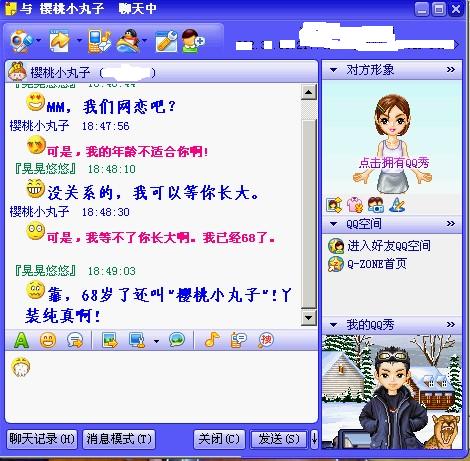This screenshot has height=461, width=470.
Task: Click the search 搜 icon
Action: point(266,340)
